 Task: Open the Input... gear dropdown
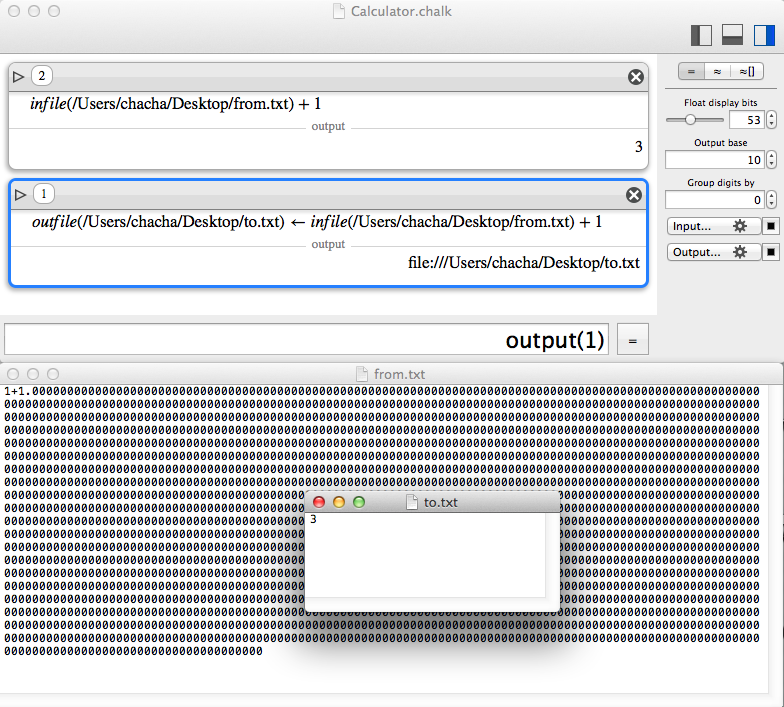(x=714, y=226)
